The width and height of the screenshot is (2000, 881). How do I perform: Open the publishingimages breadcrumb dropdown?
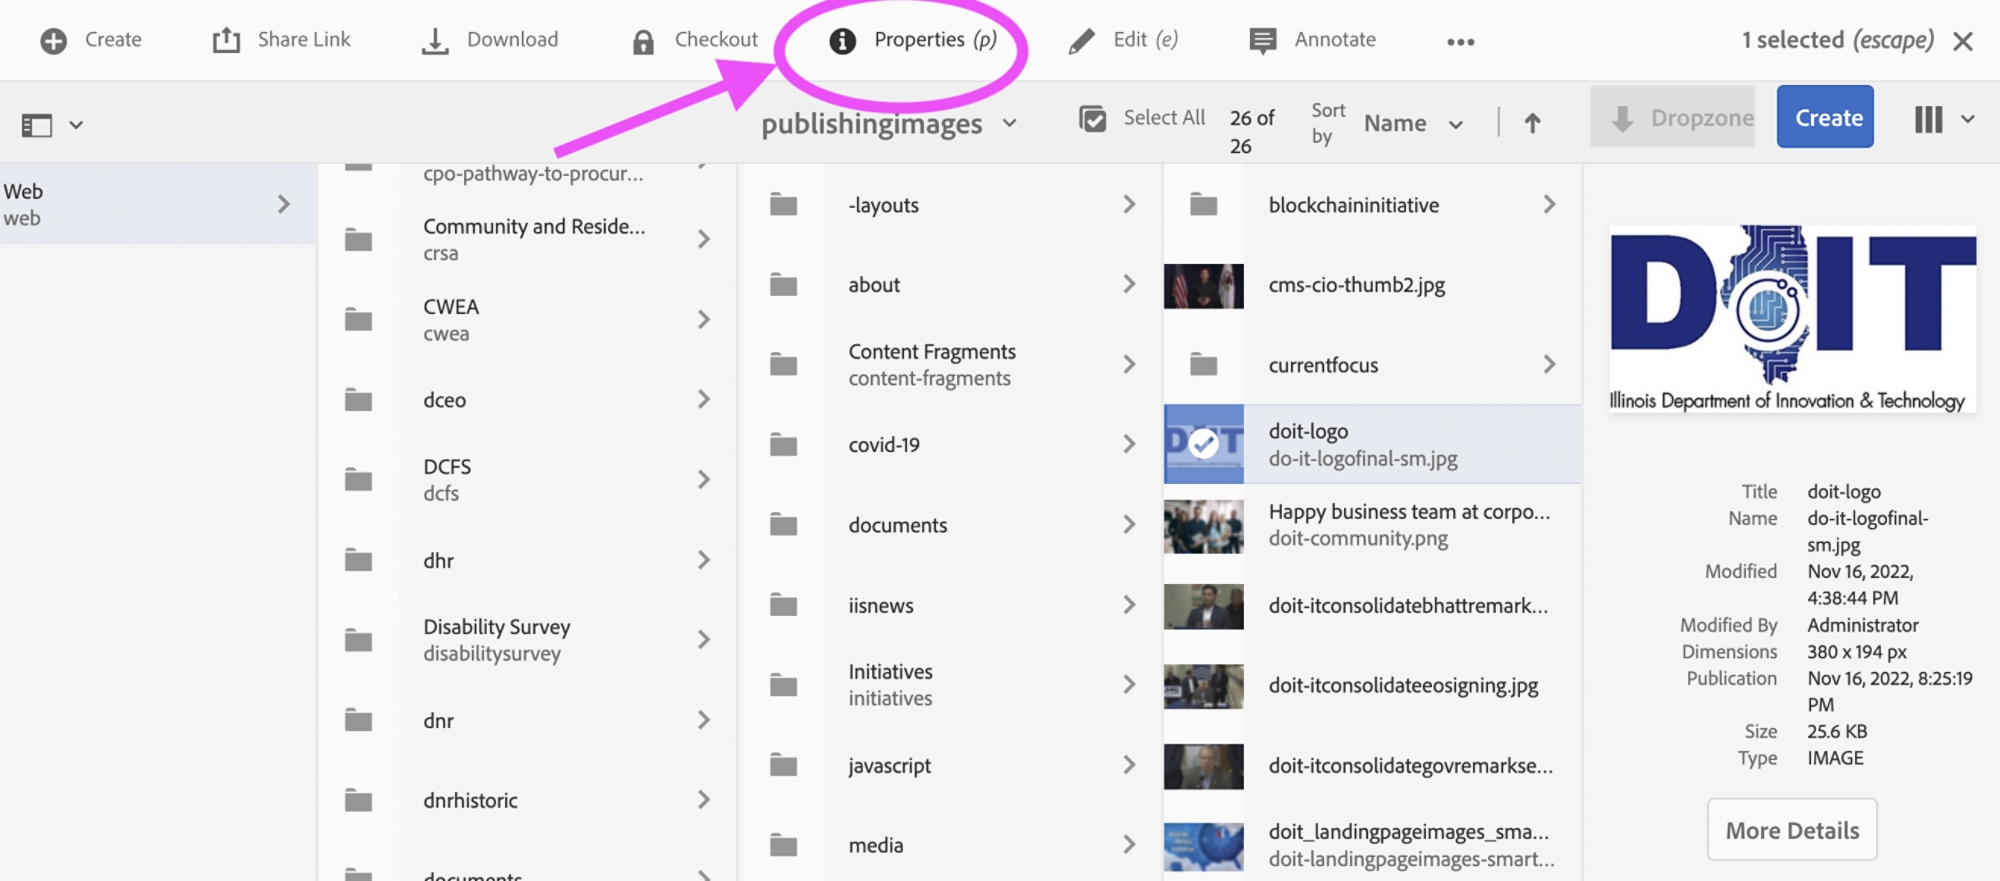1010,123
